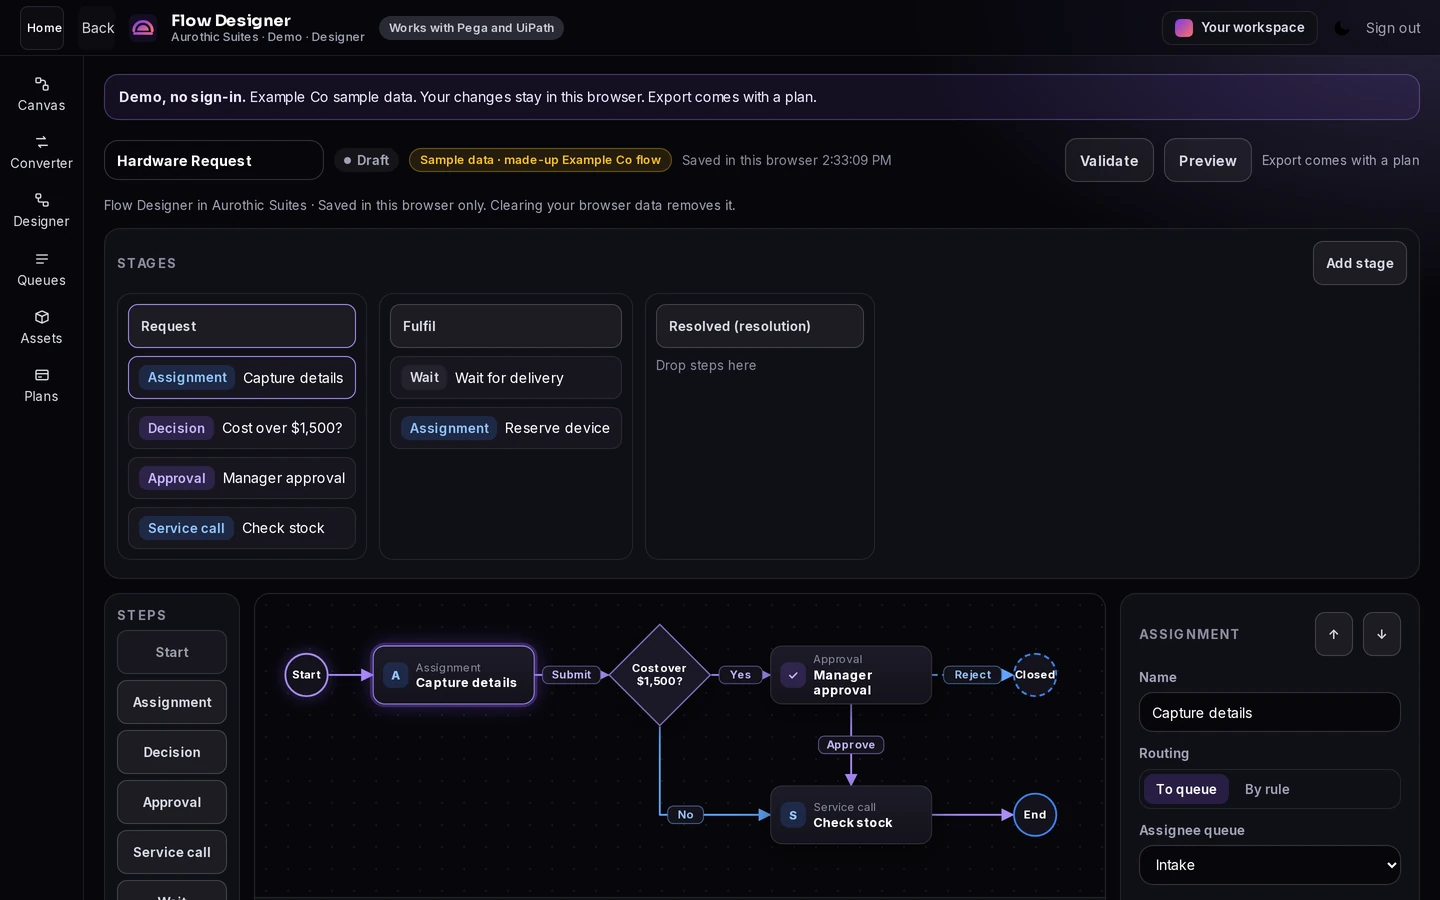Select the Reserve device step

(x=506, y=428)
